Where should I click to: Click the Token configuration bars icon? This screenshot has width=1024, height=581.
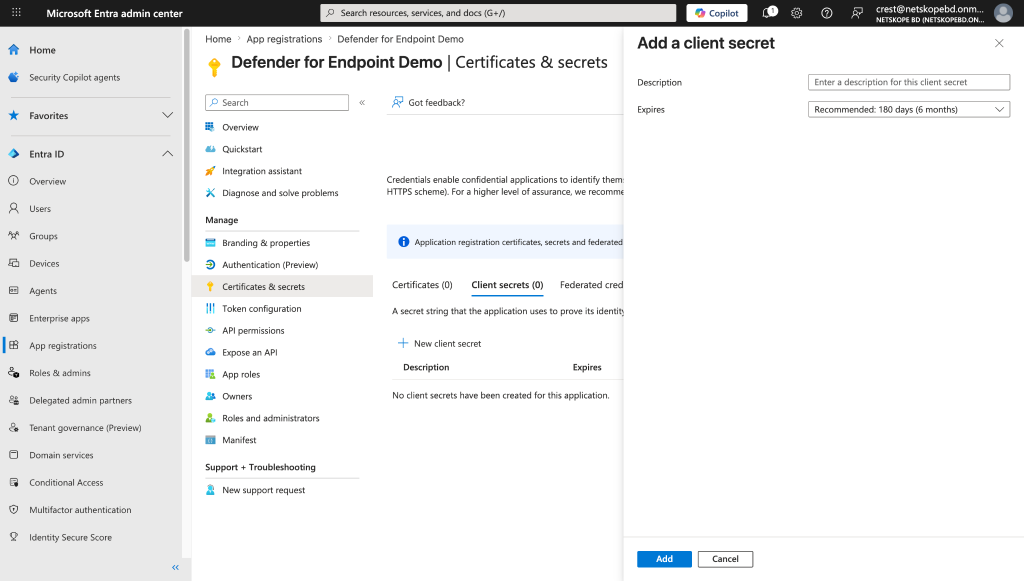click(210, 308)
